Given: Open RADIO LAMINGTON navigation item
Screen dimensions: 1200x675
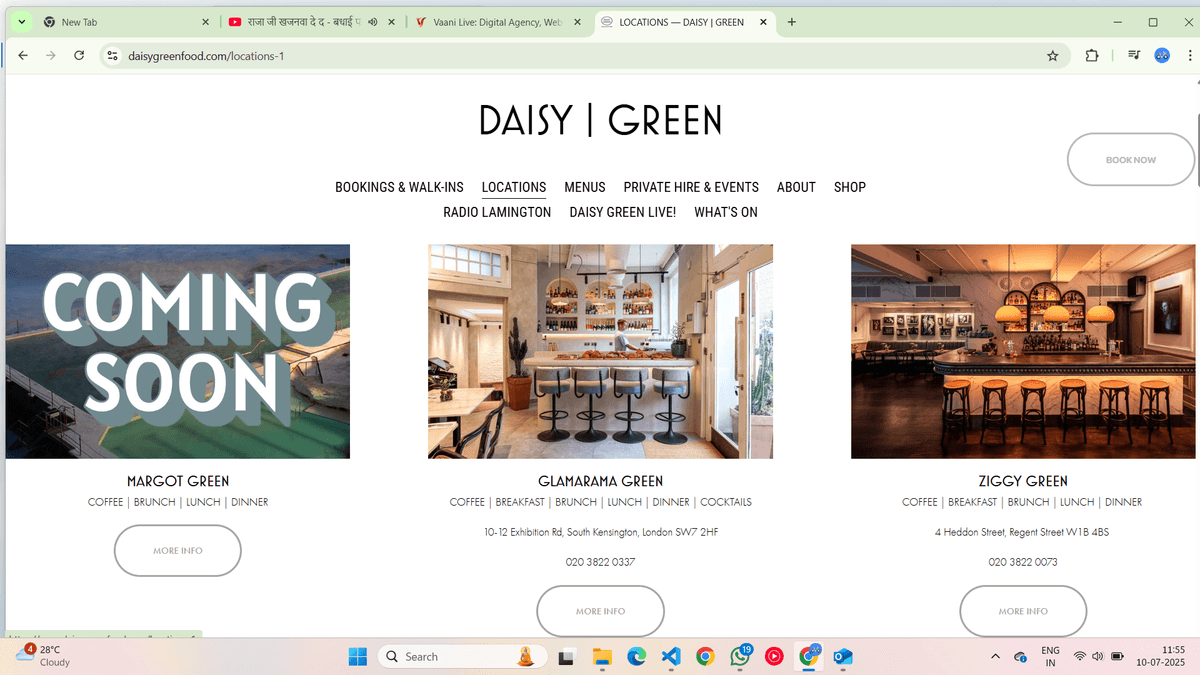Looking at the screenshot, I should click(497, 212).
